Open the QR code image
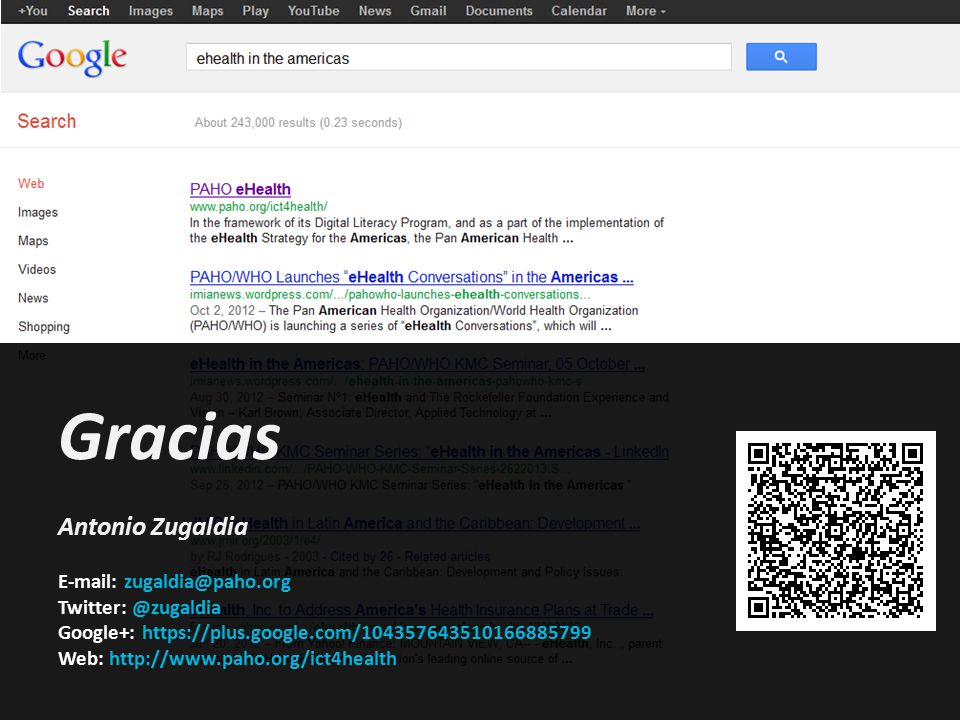The height and width of the screenshot is (720, 960). (835, 530)
